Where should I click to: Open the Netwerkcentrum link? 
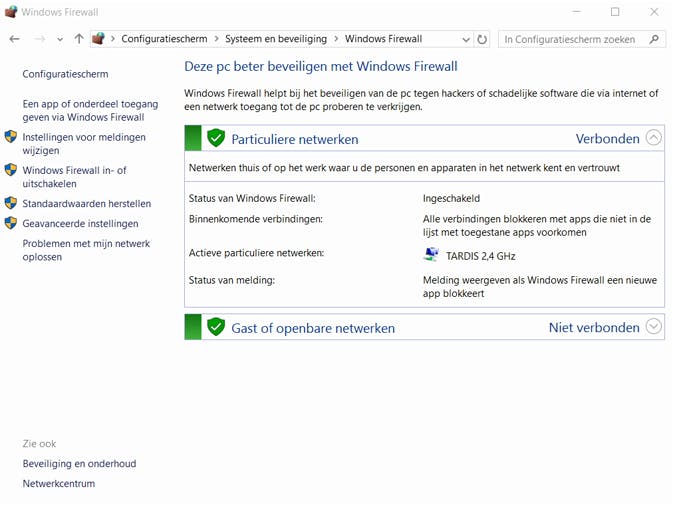[x=58, y=484]
